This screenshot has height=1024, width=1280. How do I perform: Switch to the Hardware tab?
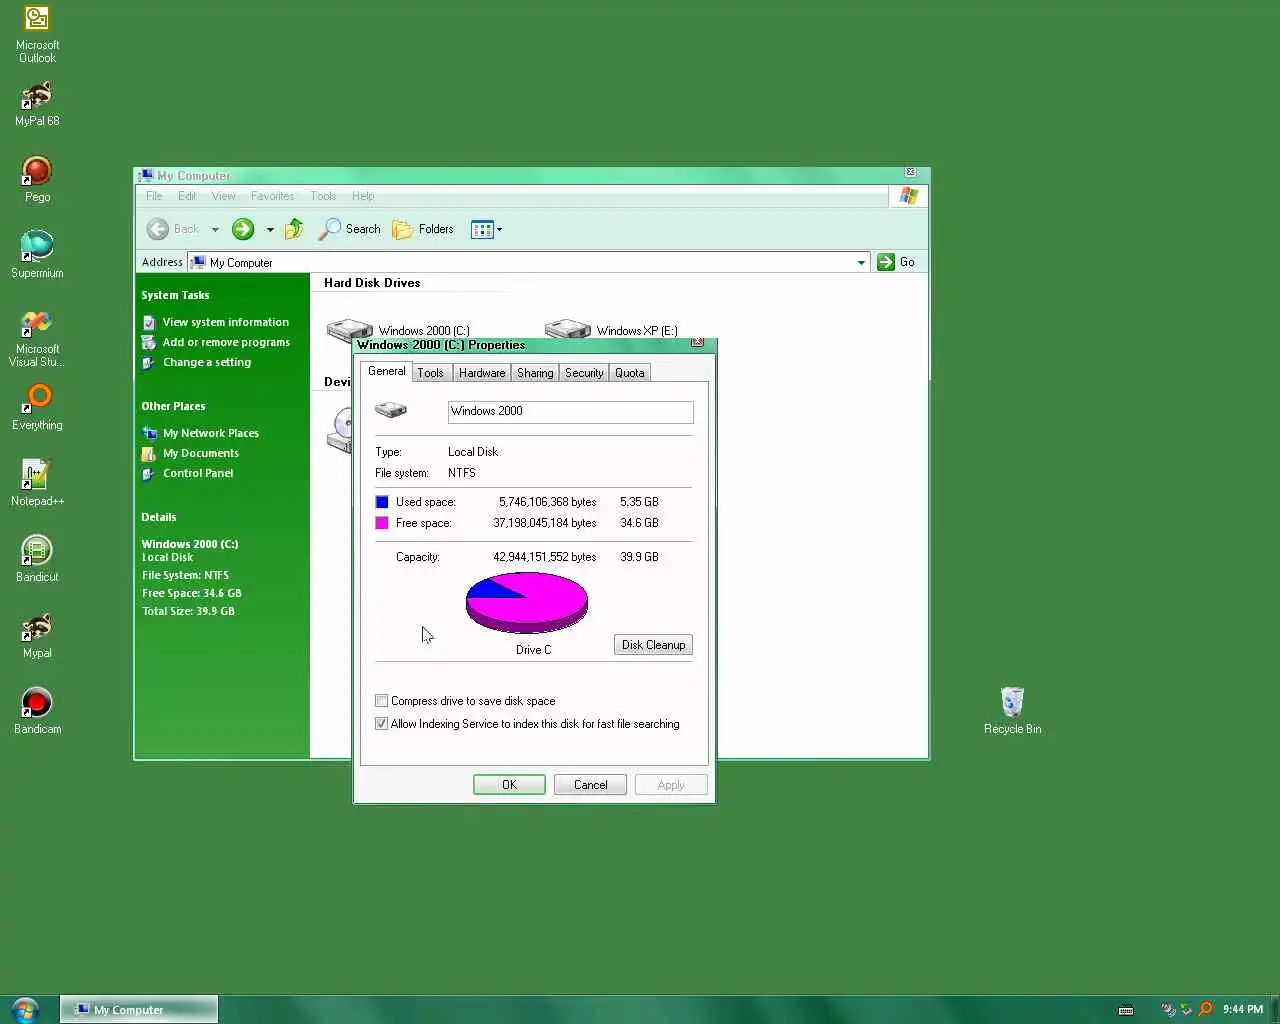pos(482,373)
